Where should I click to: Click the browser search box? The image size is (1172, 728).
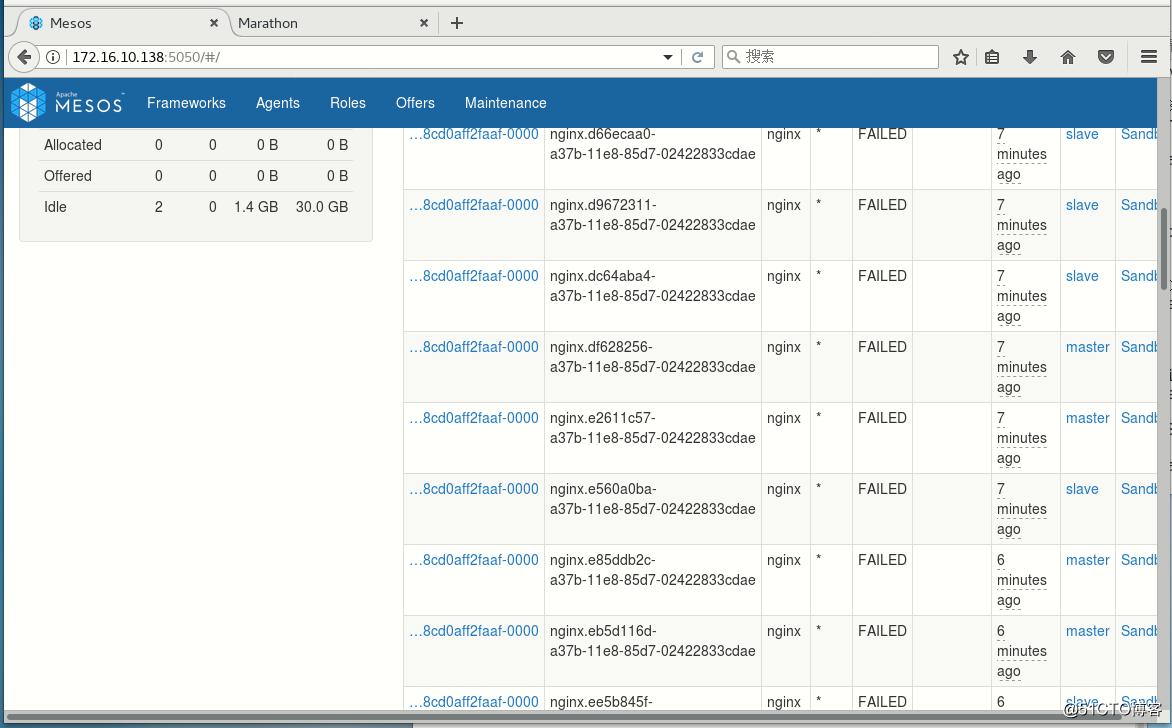830,57
